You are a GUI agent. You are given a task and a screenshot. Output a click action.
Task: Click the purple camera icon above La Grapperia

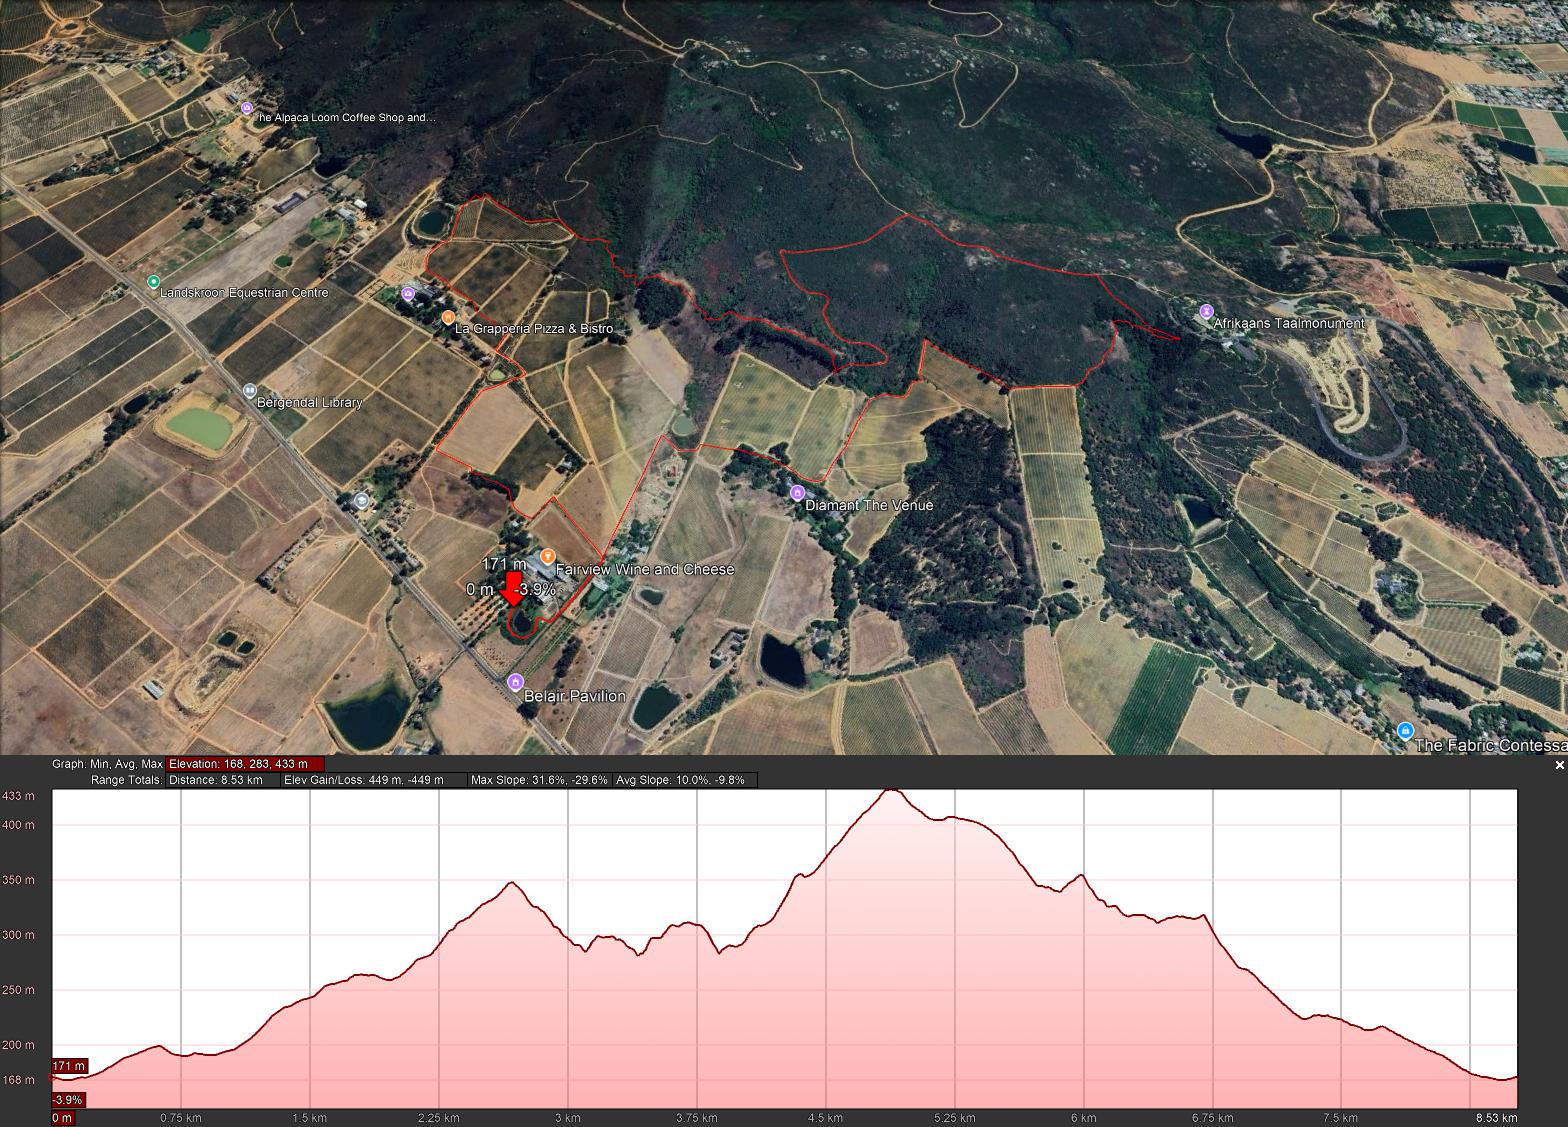click(408, 293)
